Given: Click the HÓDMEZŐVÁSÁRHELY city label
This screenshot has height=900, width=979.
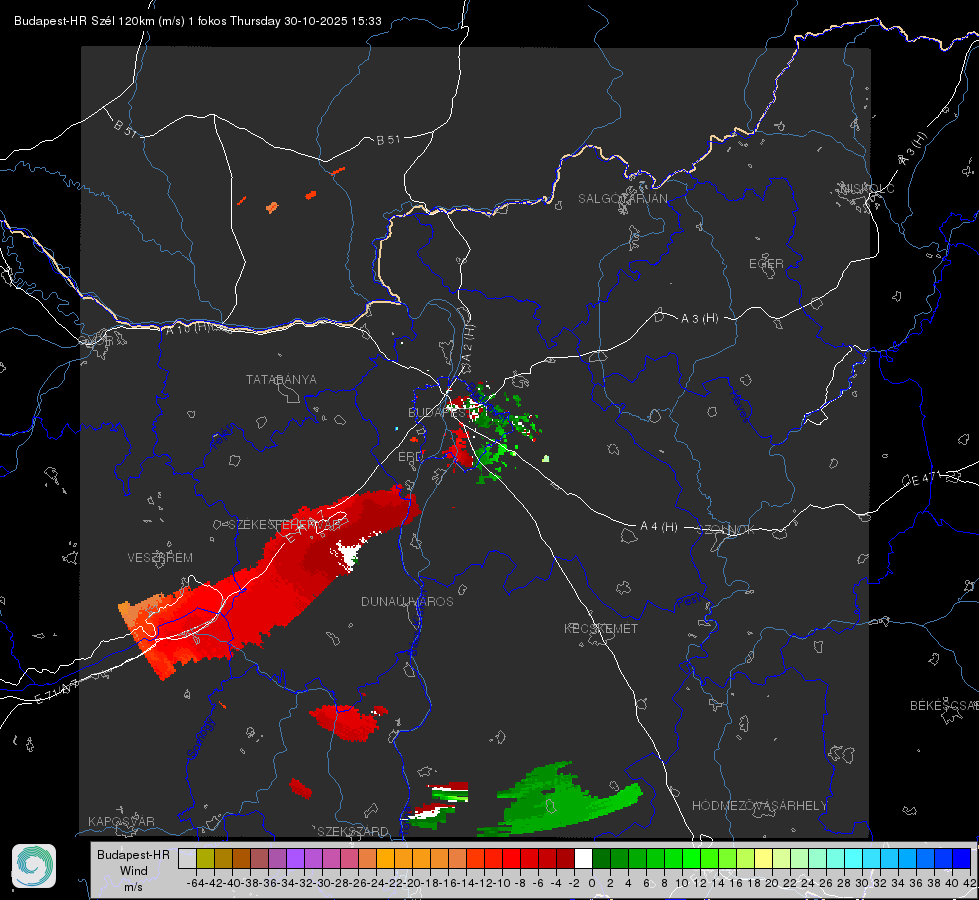Looking at the screenshot, I should 759,806.
